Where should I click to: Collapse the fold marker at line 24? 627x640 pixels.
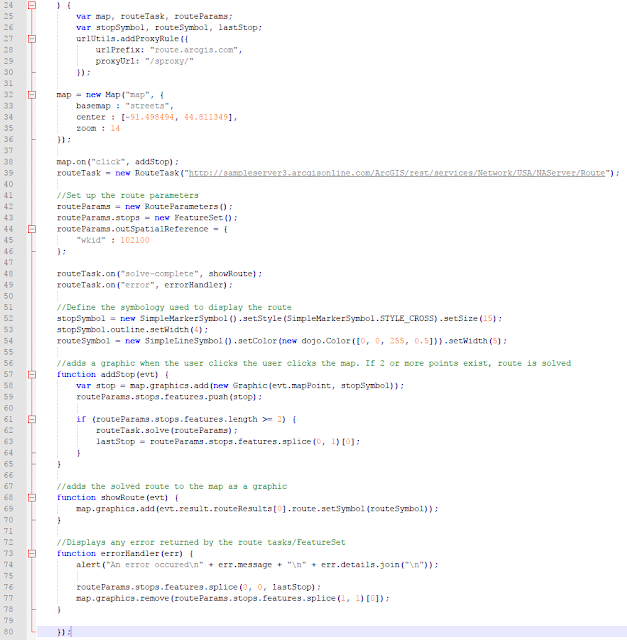[x=32, y=5]
